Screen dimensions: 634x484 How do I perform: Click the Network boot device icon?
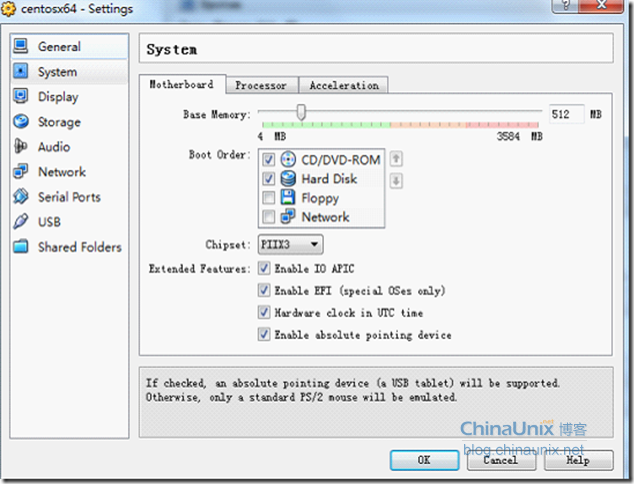click(x=288, y=216)
